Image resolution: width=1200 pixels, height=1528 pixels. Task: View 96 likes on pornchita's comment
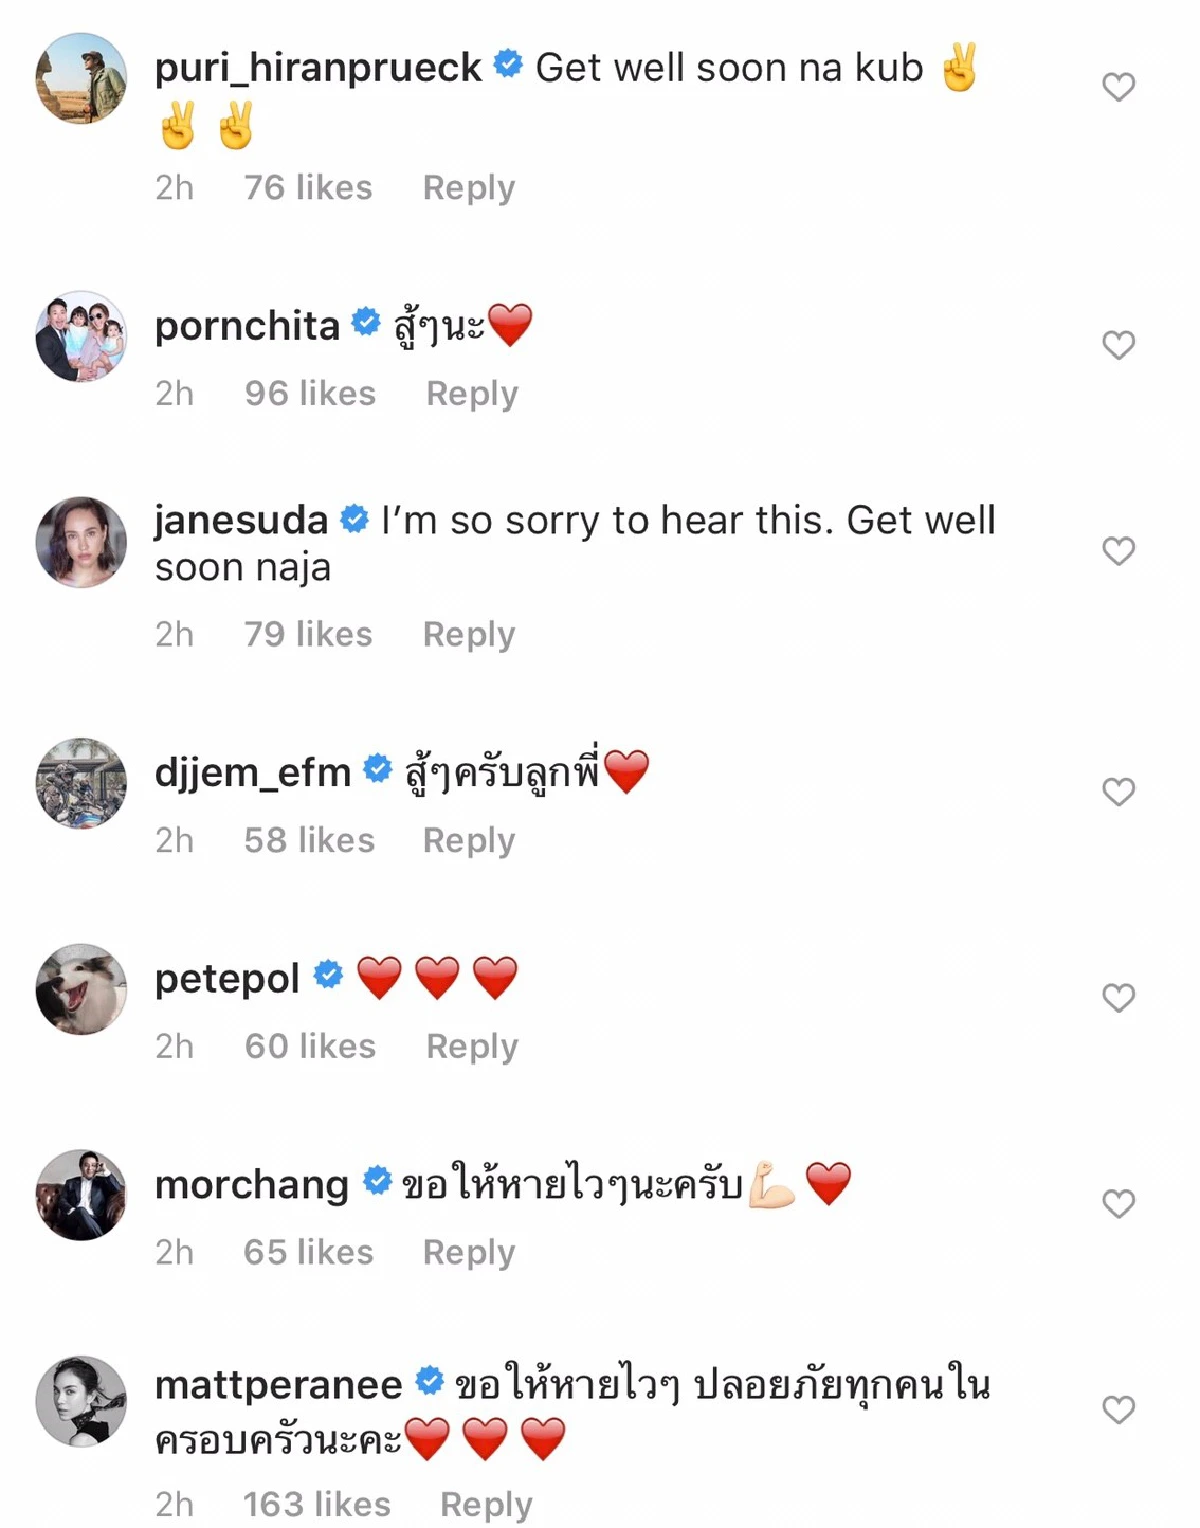(310, 394)
